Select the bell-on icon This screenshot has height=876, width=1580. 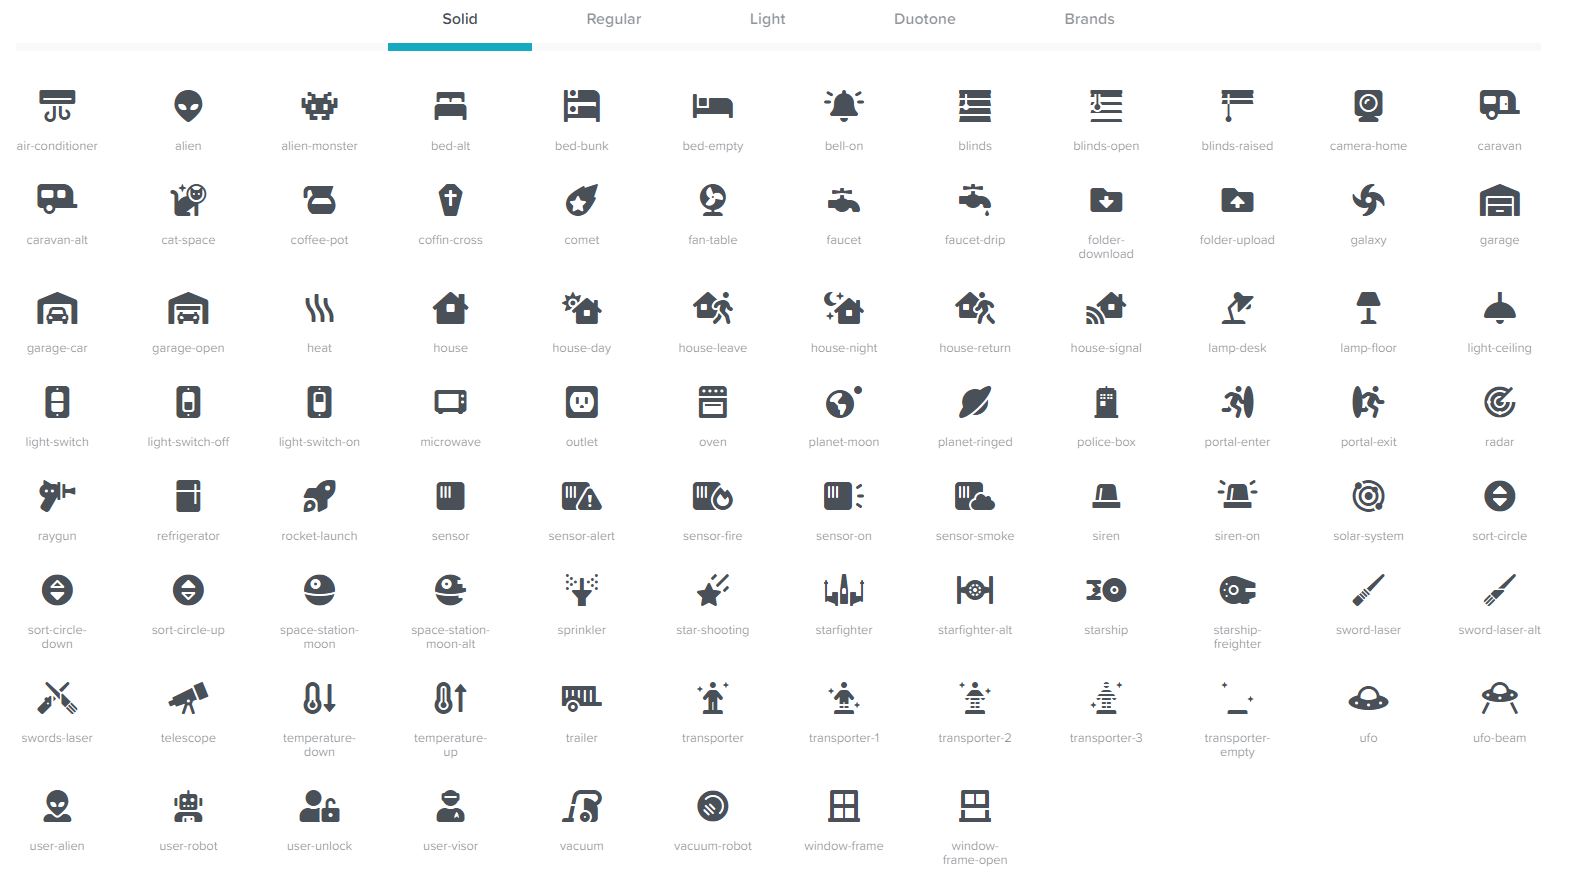click(x=844, y=106)
